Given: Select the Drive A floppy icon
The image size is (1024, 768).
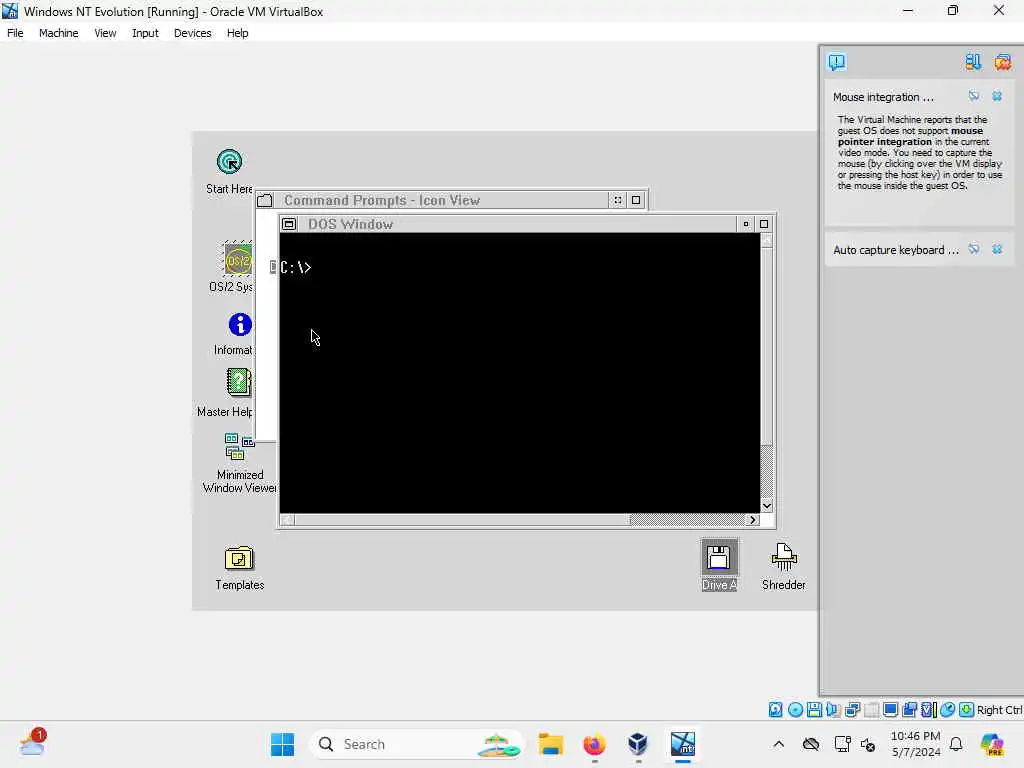Looking at the screenshot, I should (719, 566).
